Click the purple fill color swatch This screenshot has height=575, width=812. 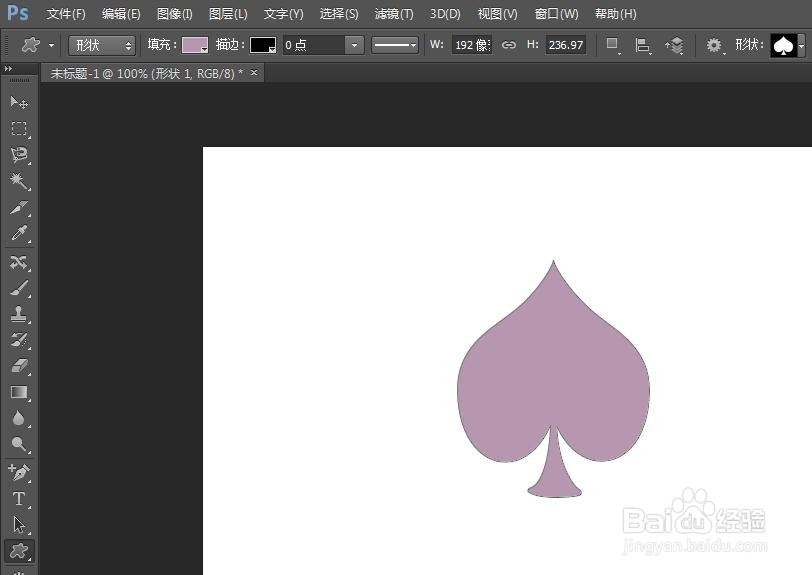point(195,45)
